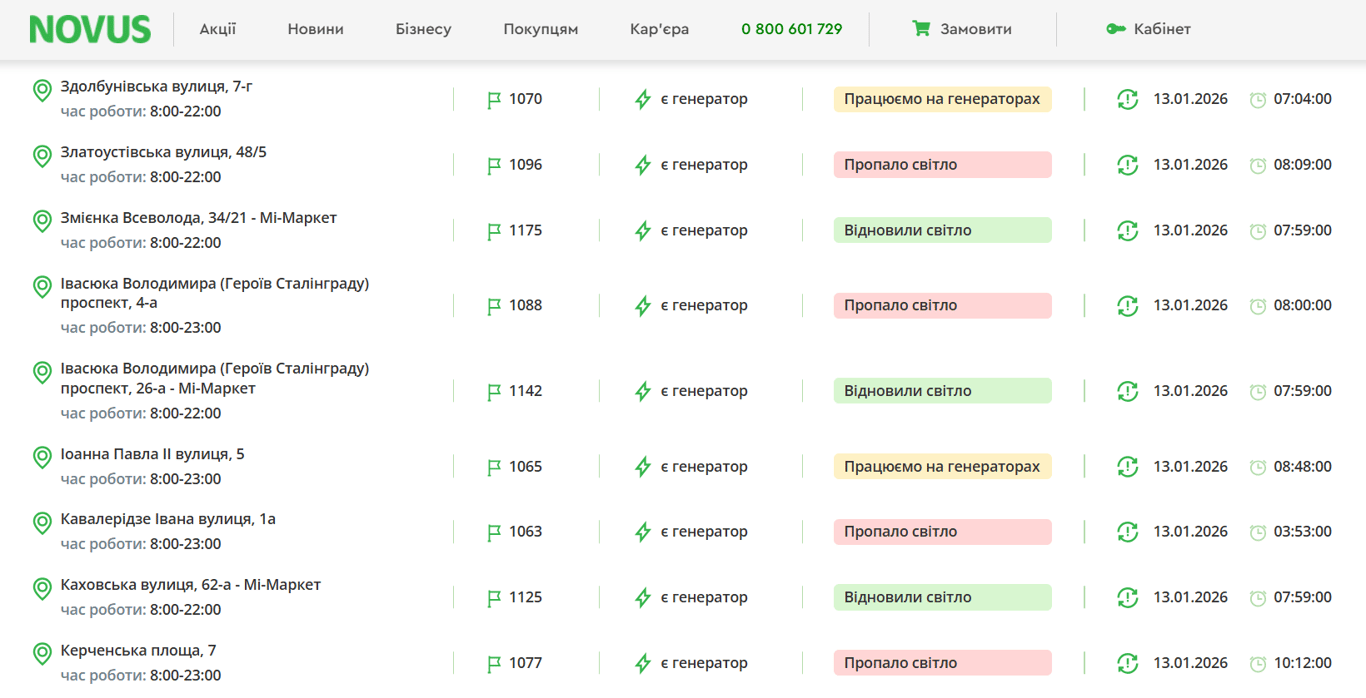
Task: Click 'Пропало світло' status for Златоустівська вулиця
Action: tap(942, 165)
